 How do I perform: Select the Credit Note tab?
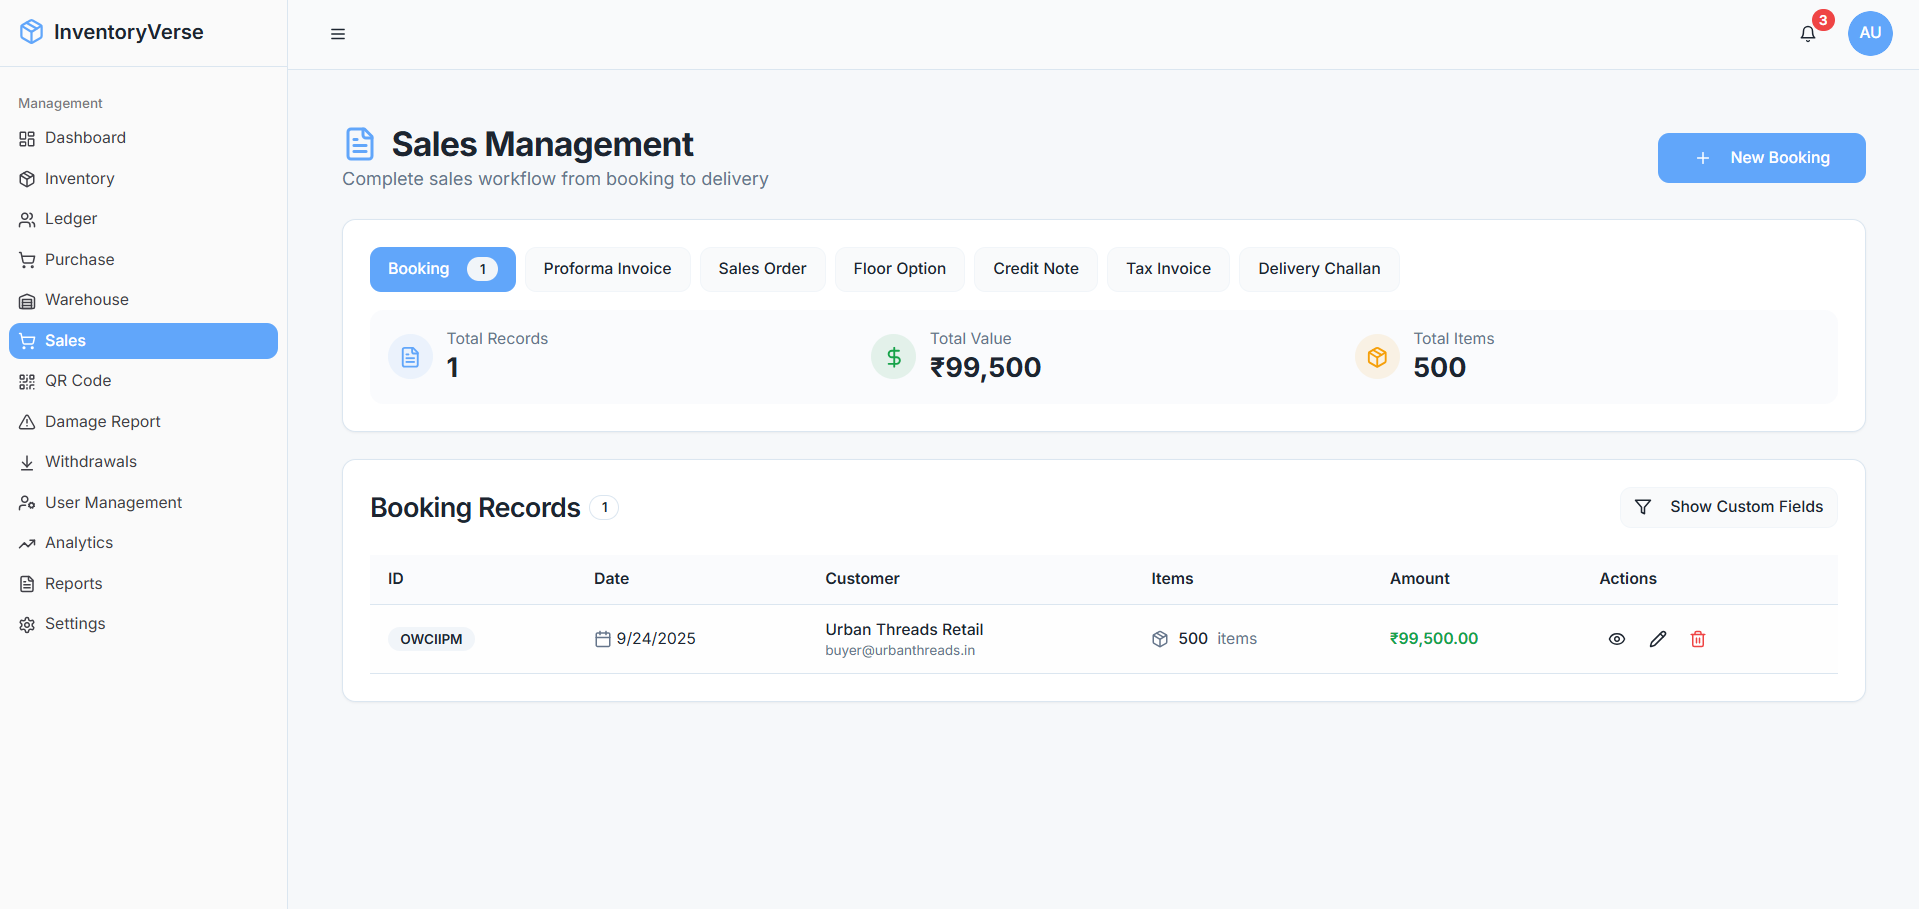coord(1035,268)
